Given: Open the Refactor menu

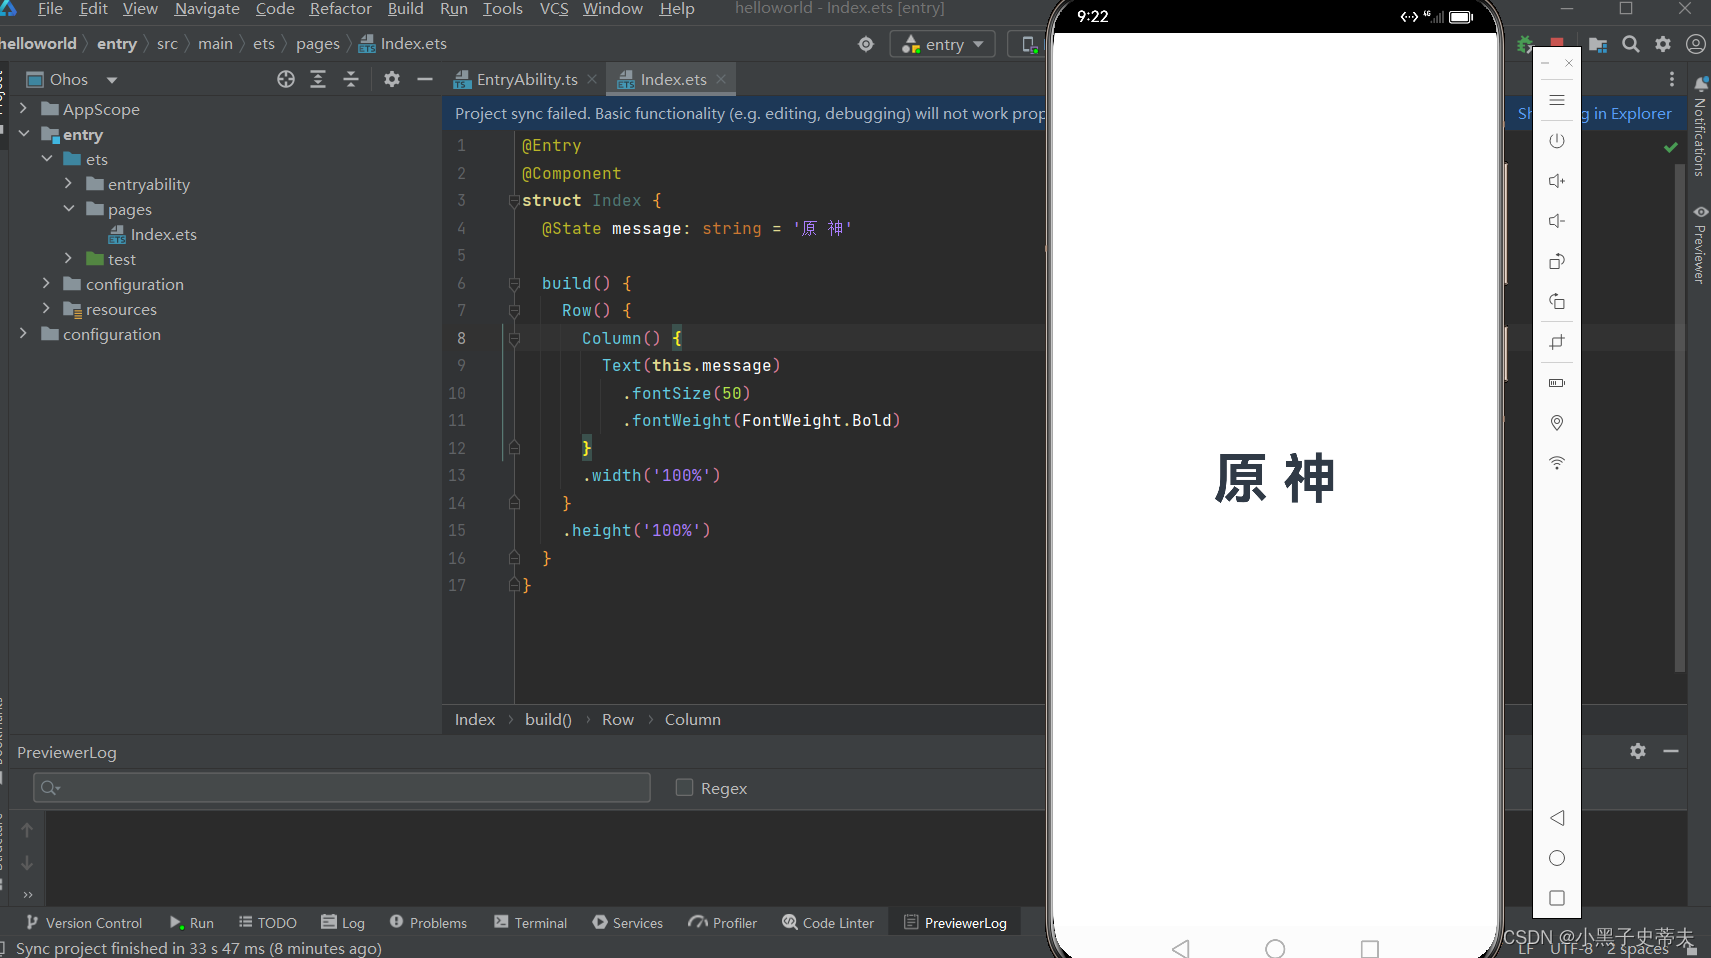Looking at the screenshot, I should point(340,9).
